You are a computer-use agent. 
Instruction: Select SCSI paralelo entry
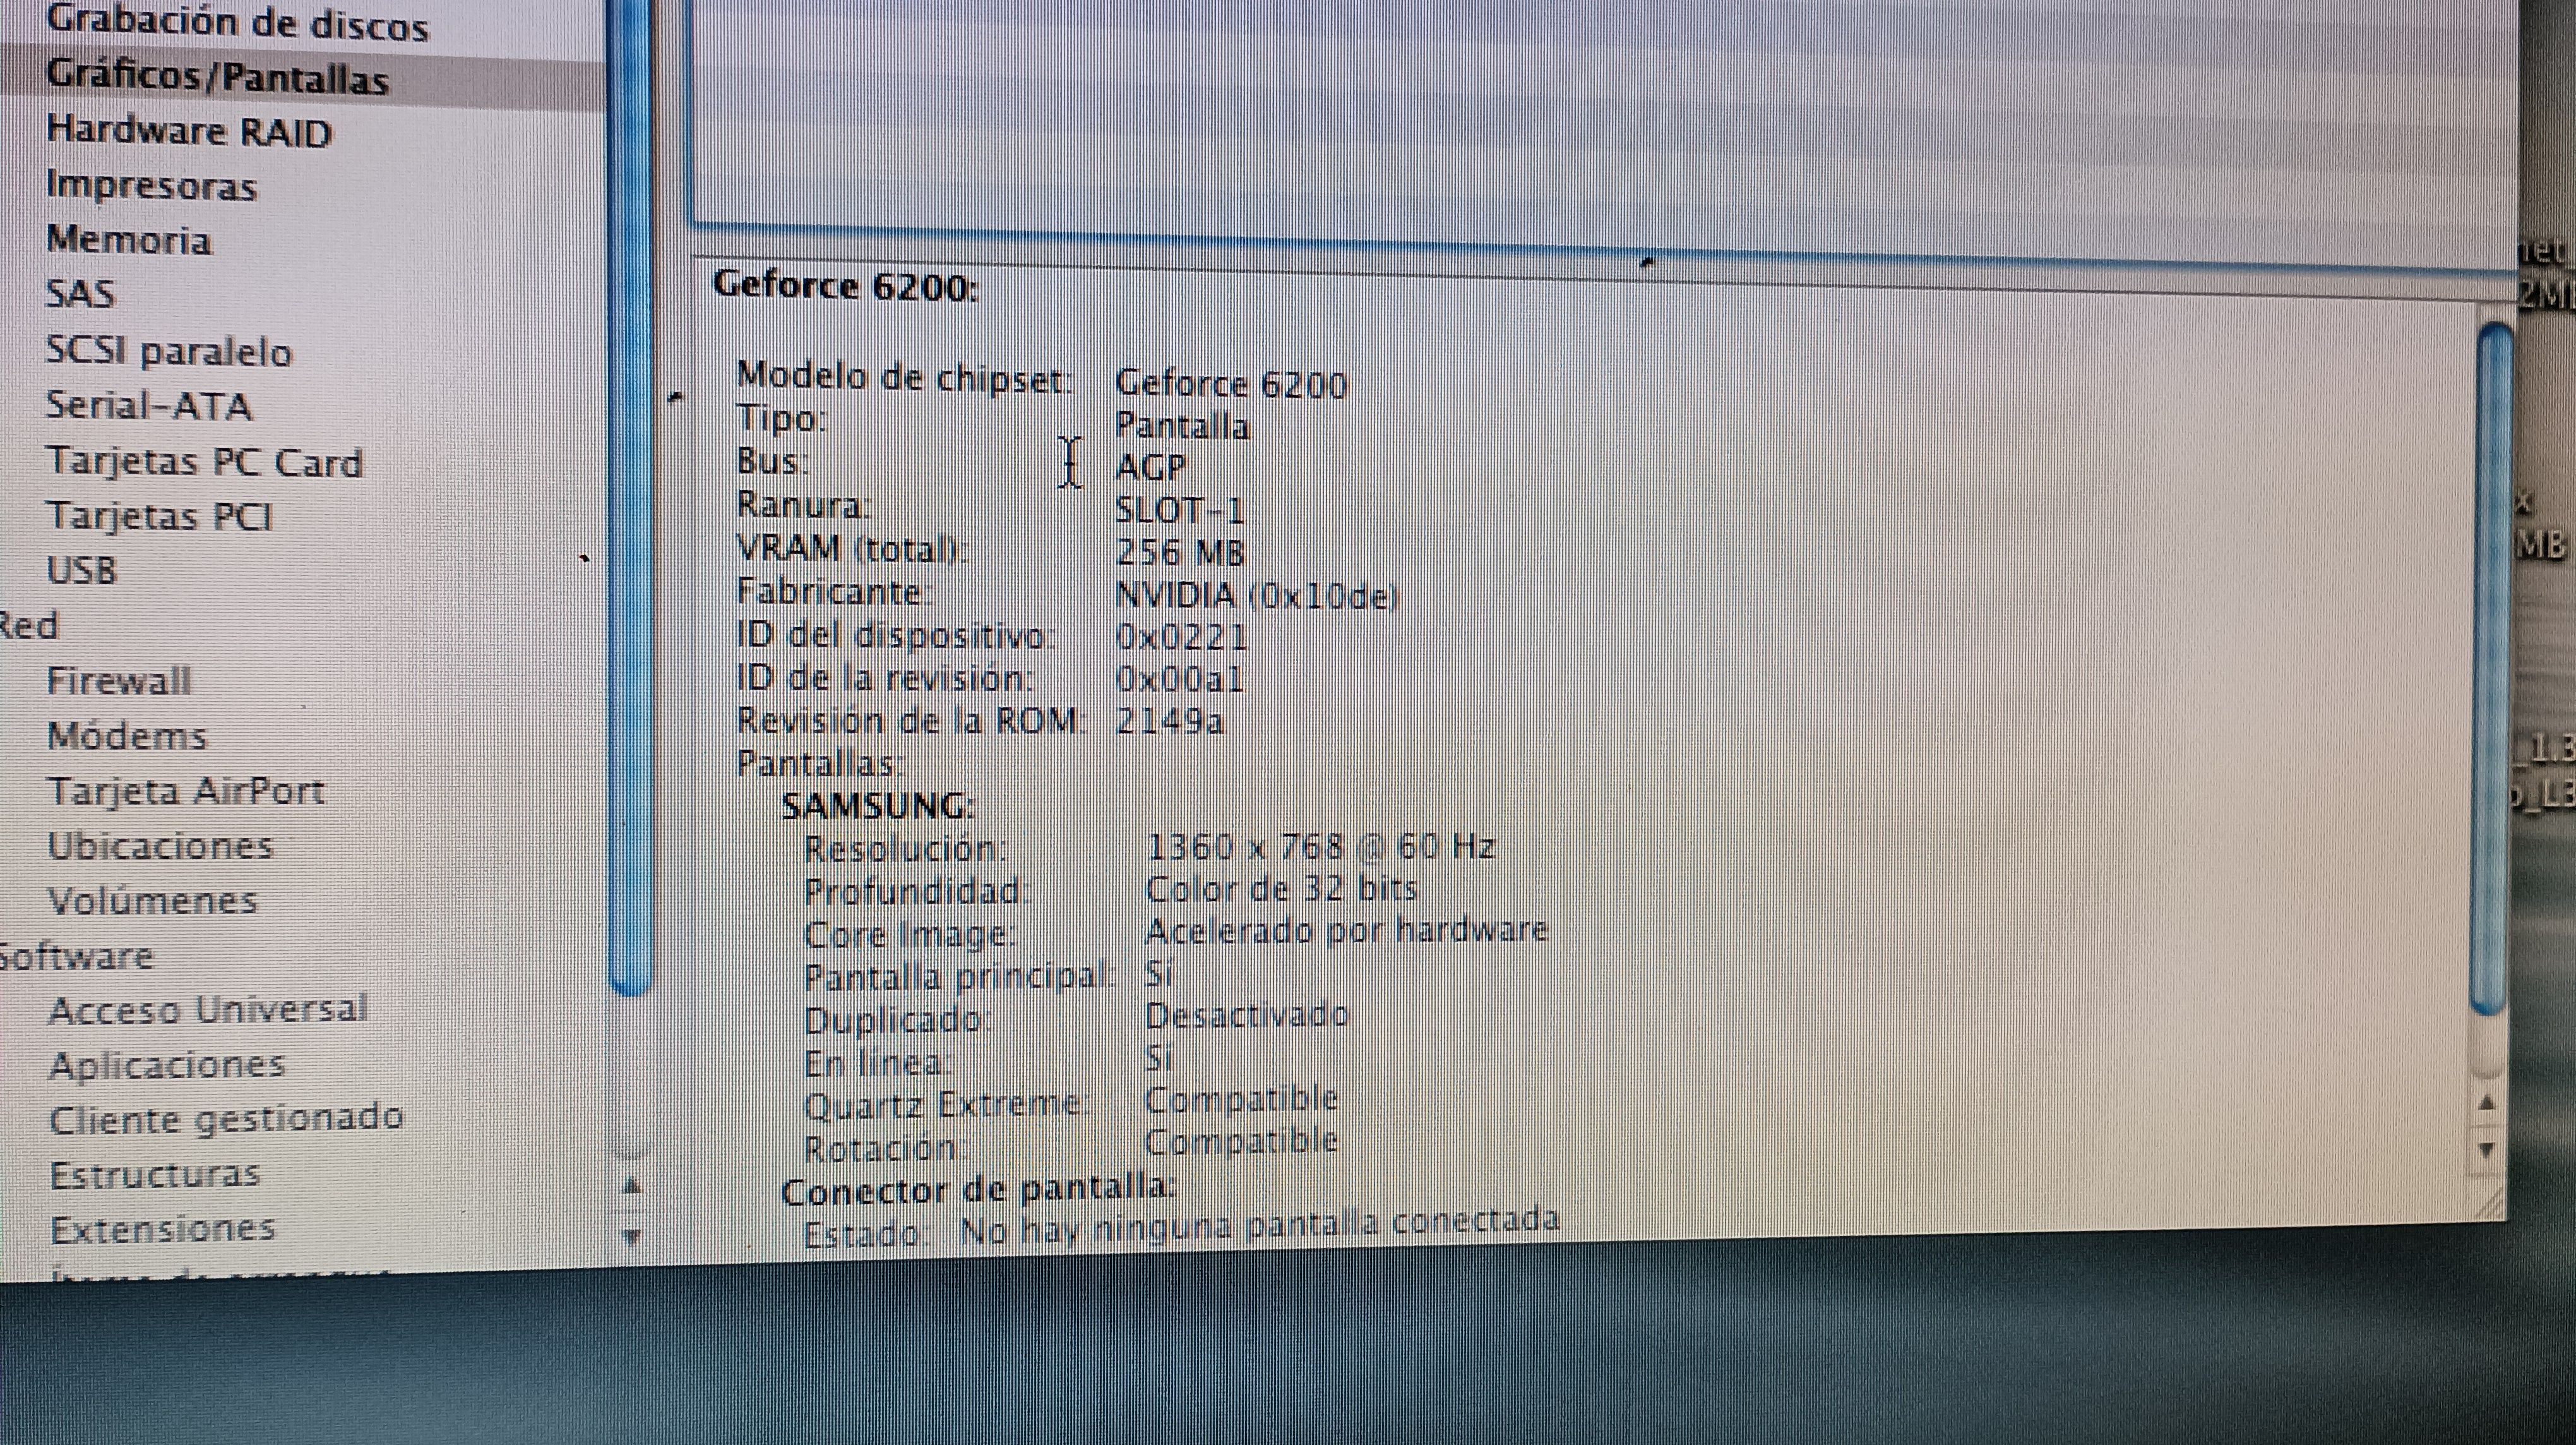pyautogui.click(x=169, y=351)
